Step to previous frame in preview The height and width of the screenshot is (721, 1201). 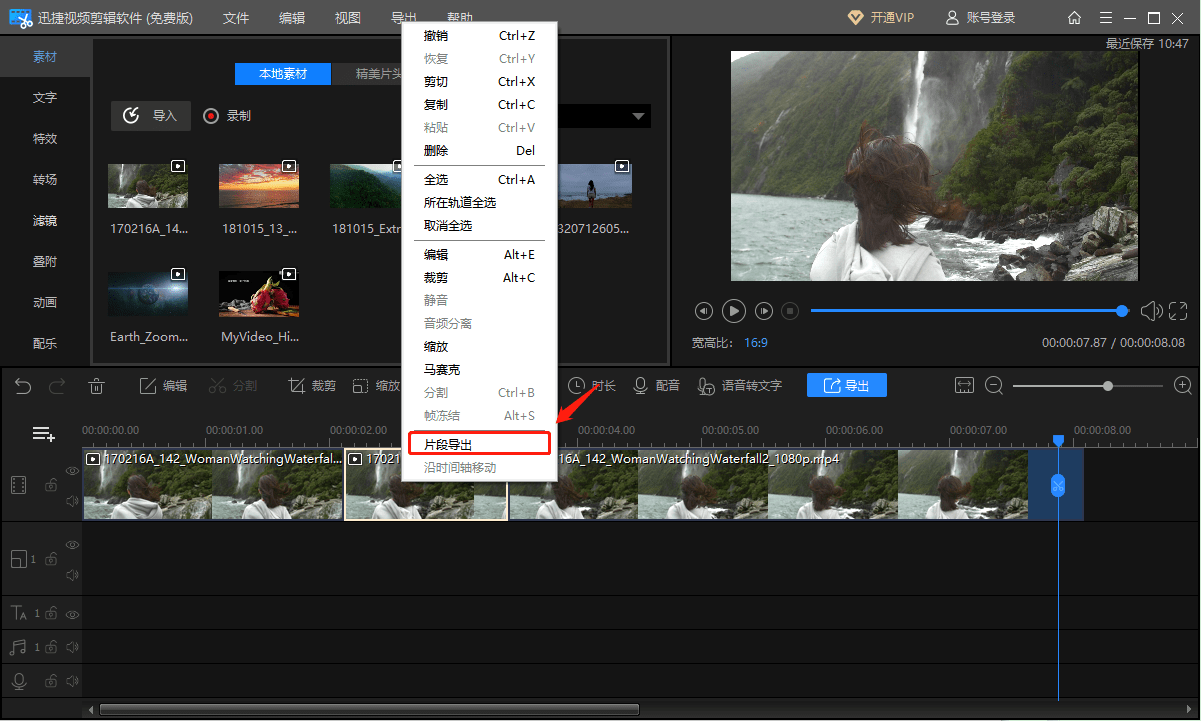(704, 311)
